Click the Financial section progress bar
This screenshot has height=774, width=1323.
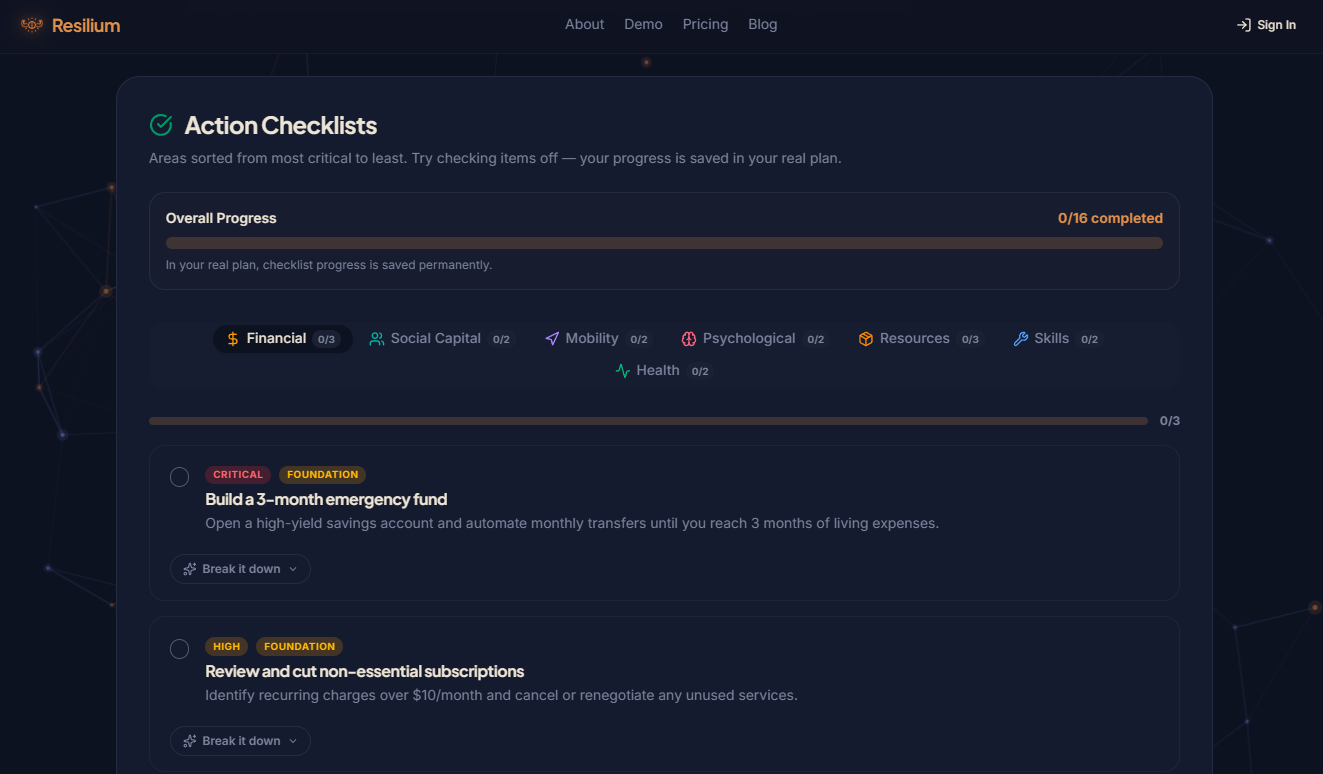click(x=648, y=421)
